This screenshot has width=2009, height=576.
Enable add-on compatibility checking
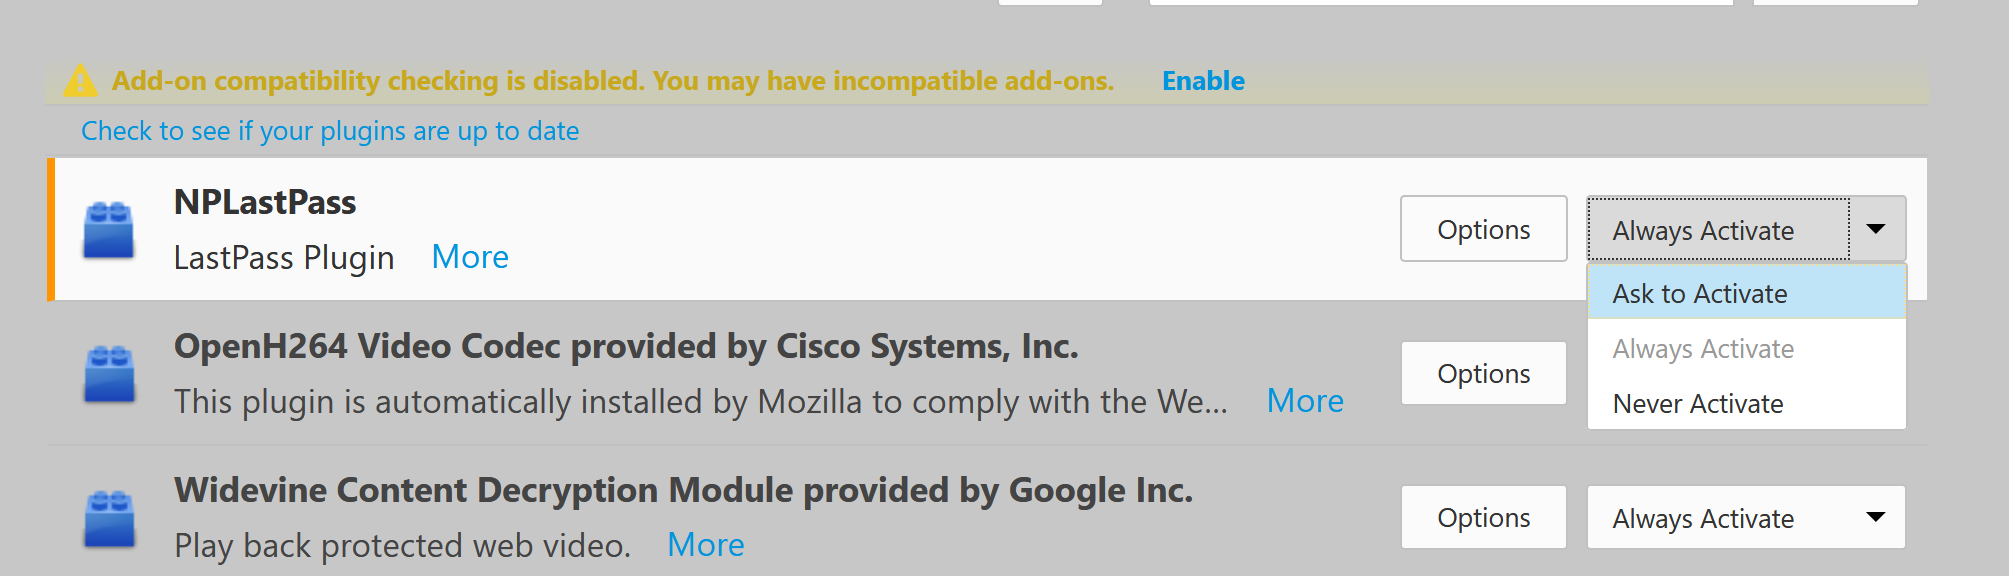tap(1203, 81)
